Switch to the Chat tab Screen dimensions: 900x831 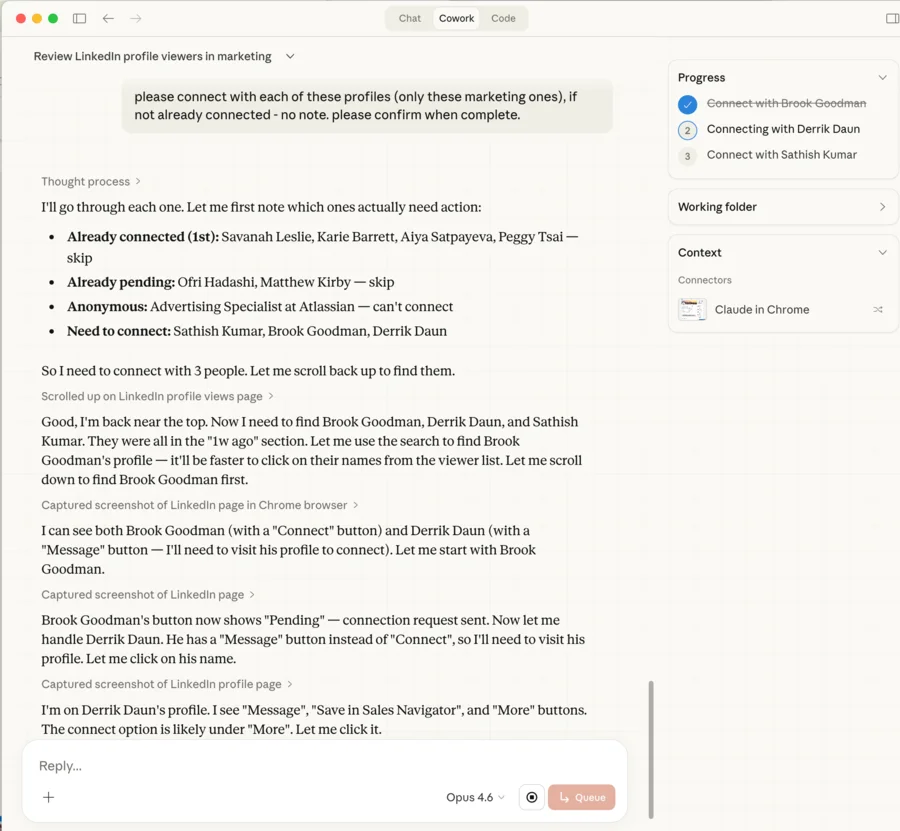pos(409,17)
